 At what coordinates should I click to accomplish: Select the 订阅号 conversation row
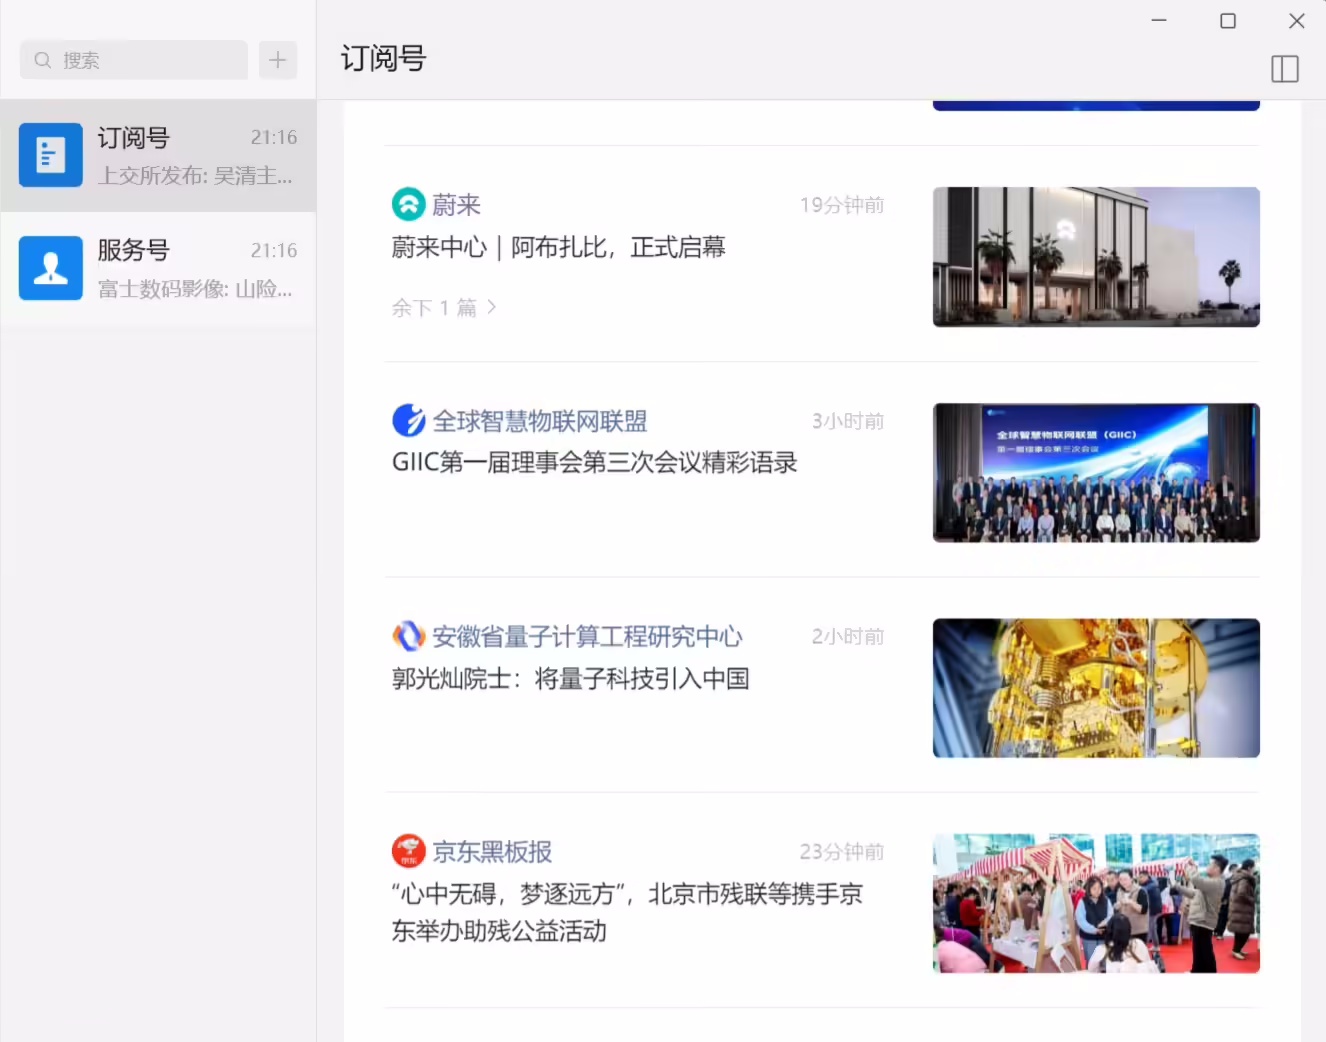158,155
